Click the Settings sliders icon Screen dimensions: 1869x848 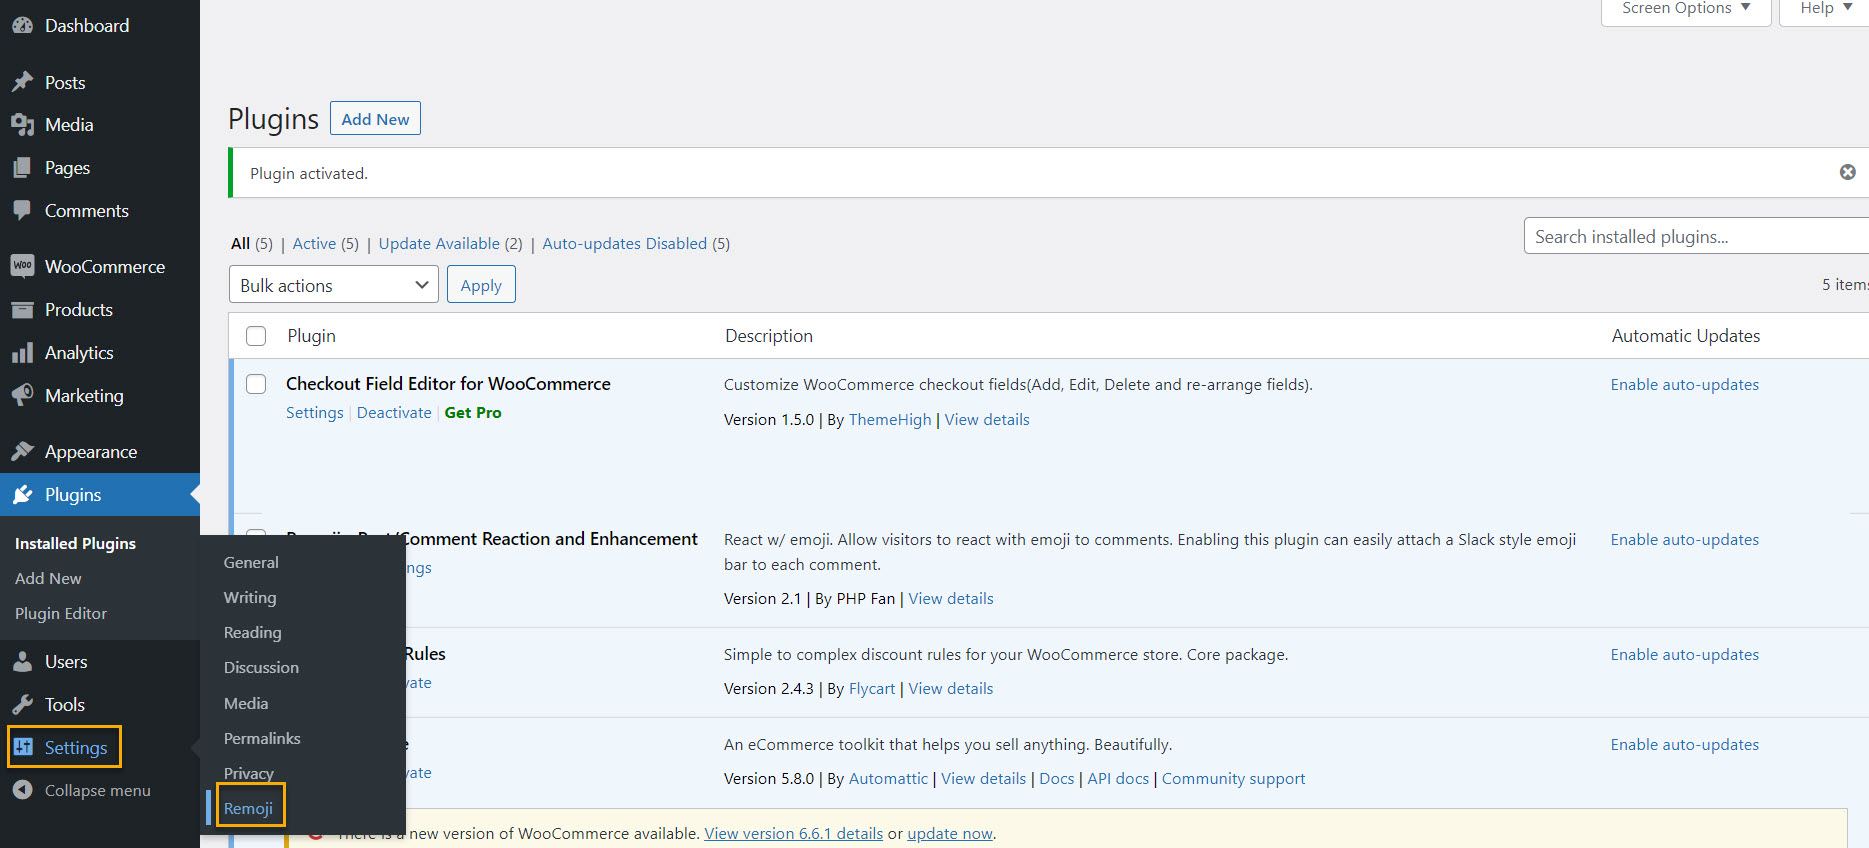click(24, 747)
